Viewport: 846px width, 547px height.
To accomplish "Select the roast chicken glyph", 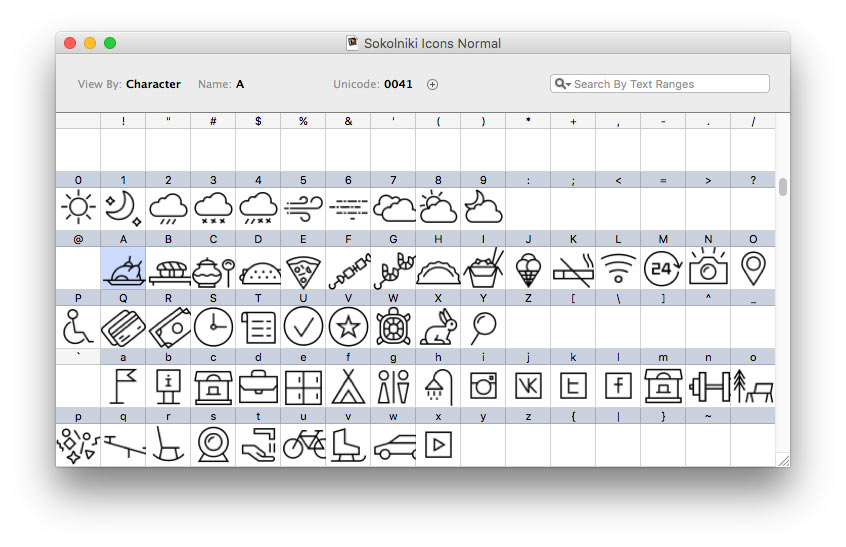I will point(123,268).
